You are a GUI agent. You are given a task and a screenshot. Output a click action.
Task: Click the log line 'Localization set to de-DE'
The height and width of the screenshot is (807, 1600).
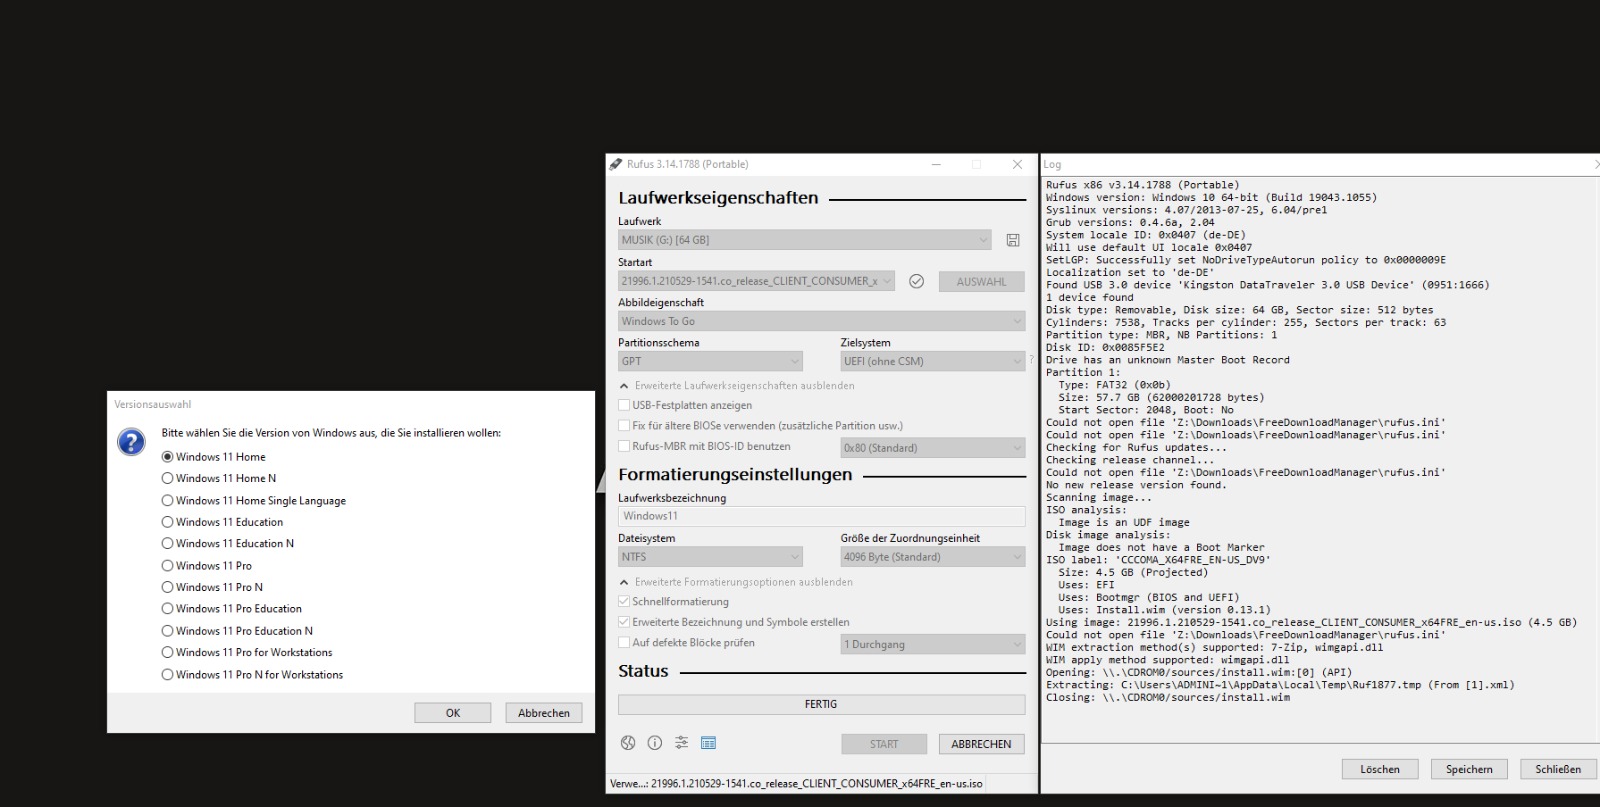point(1130,272)
